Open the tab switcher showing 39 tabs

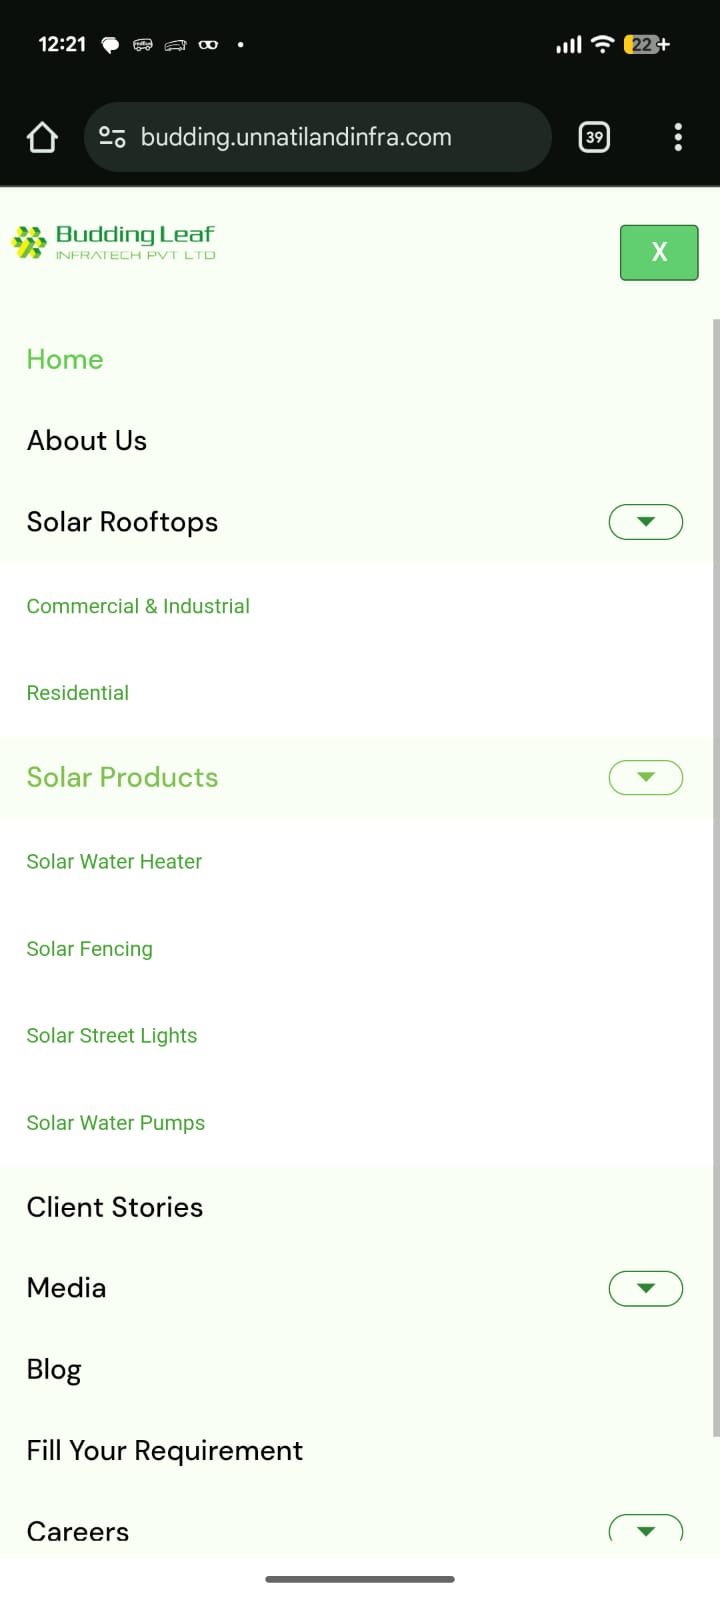click(x=594, y=137)
